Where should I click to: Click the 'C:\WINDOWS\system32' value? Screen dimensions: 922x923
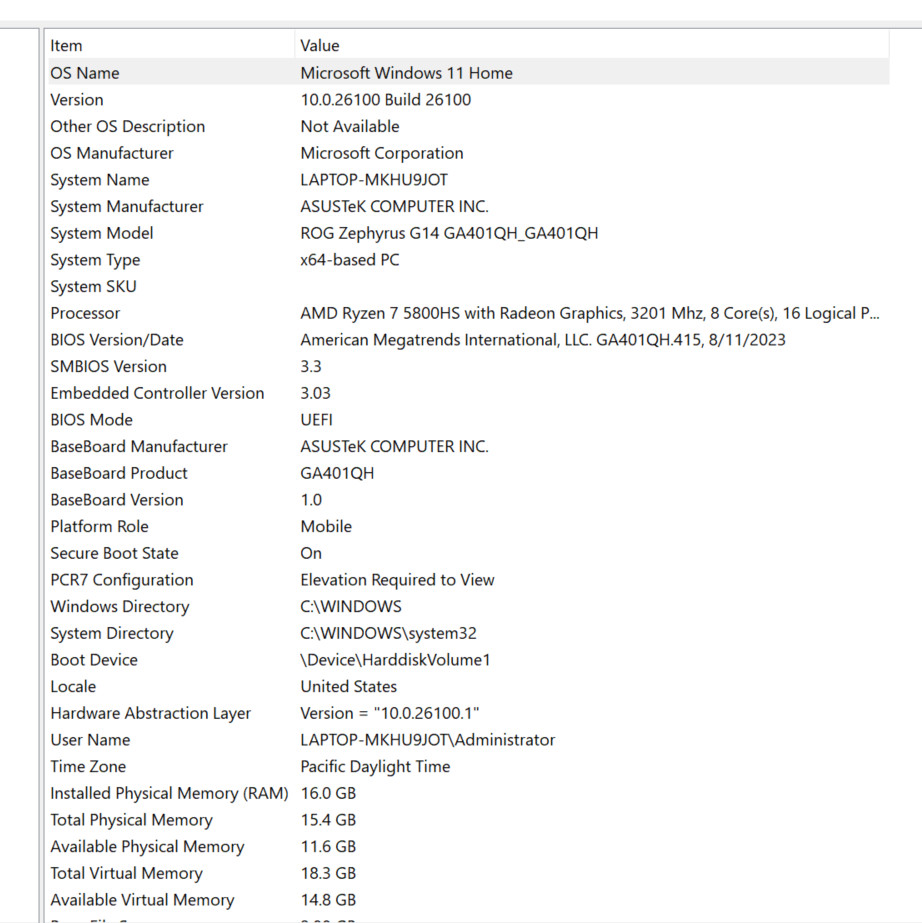389,633
